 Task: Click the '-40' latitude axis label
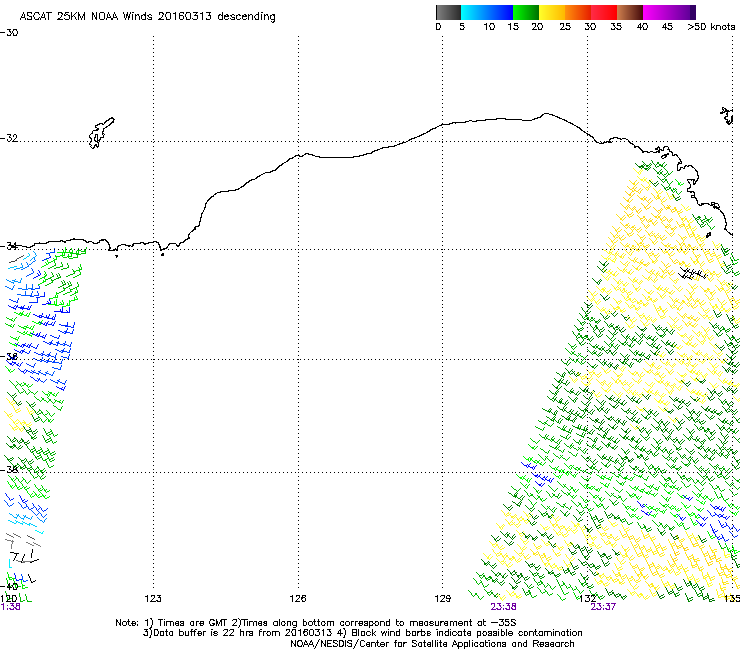click(x=9, y=586)
